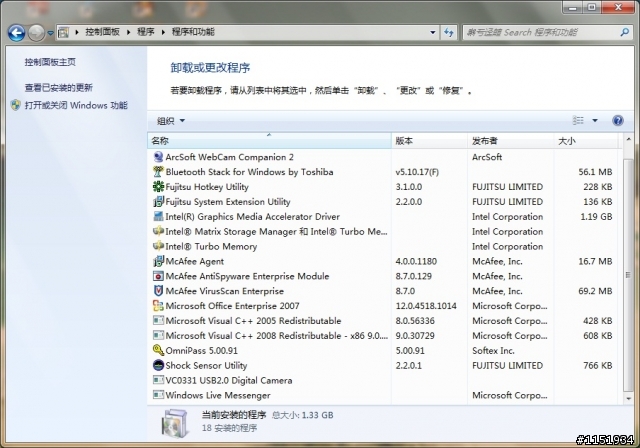Click the Fujitsu System Extension Utility icon
This screenshot has width=640, height=448.
click(158, 202)
